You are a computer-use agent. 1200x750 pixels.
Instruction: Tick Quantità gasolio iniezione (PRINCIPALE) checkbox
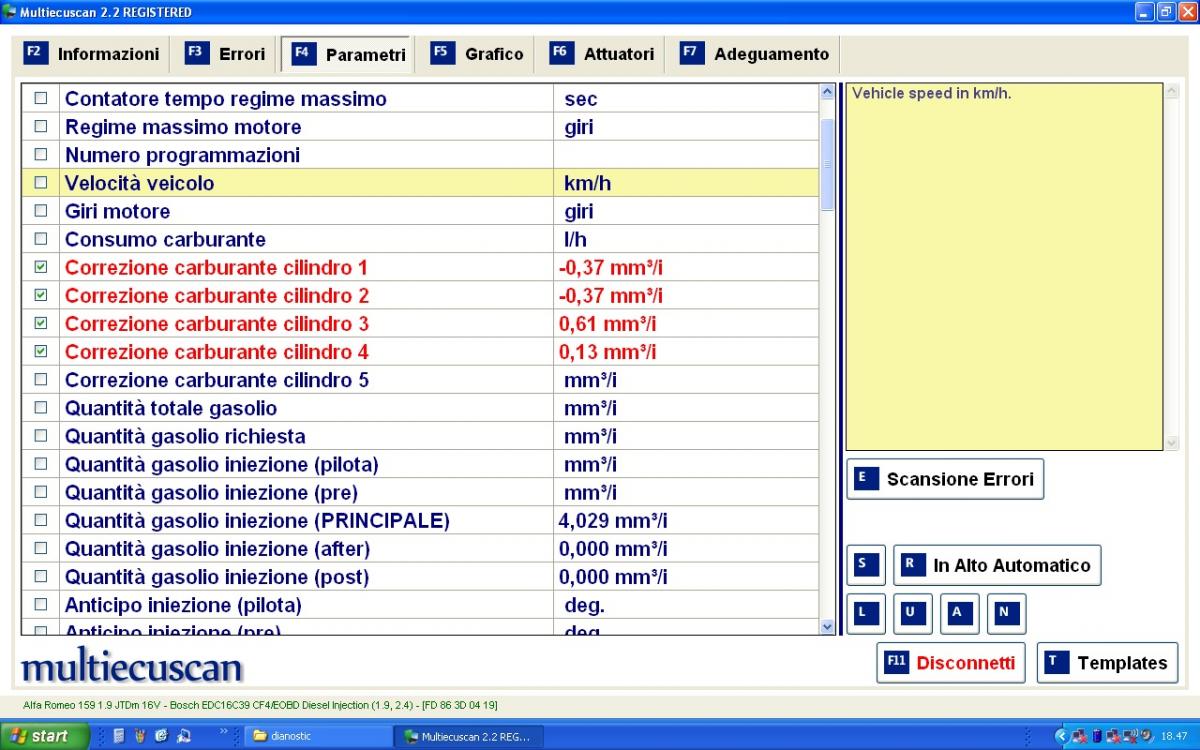click(41, 520)
